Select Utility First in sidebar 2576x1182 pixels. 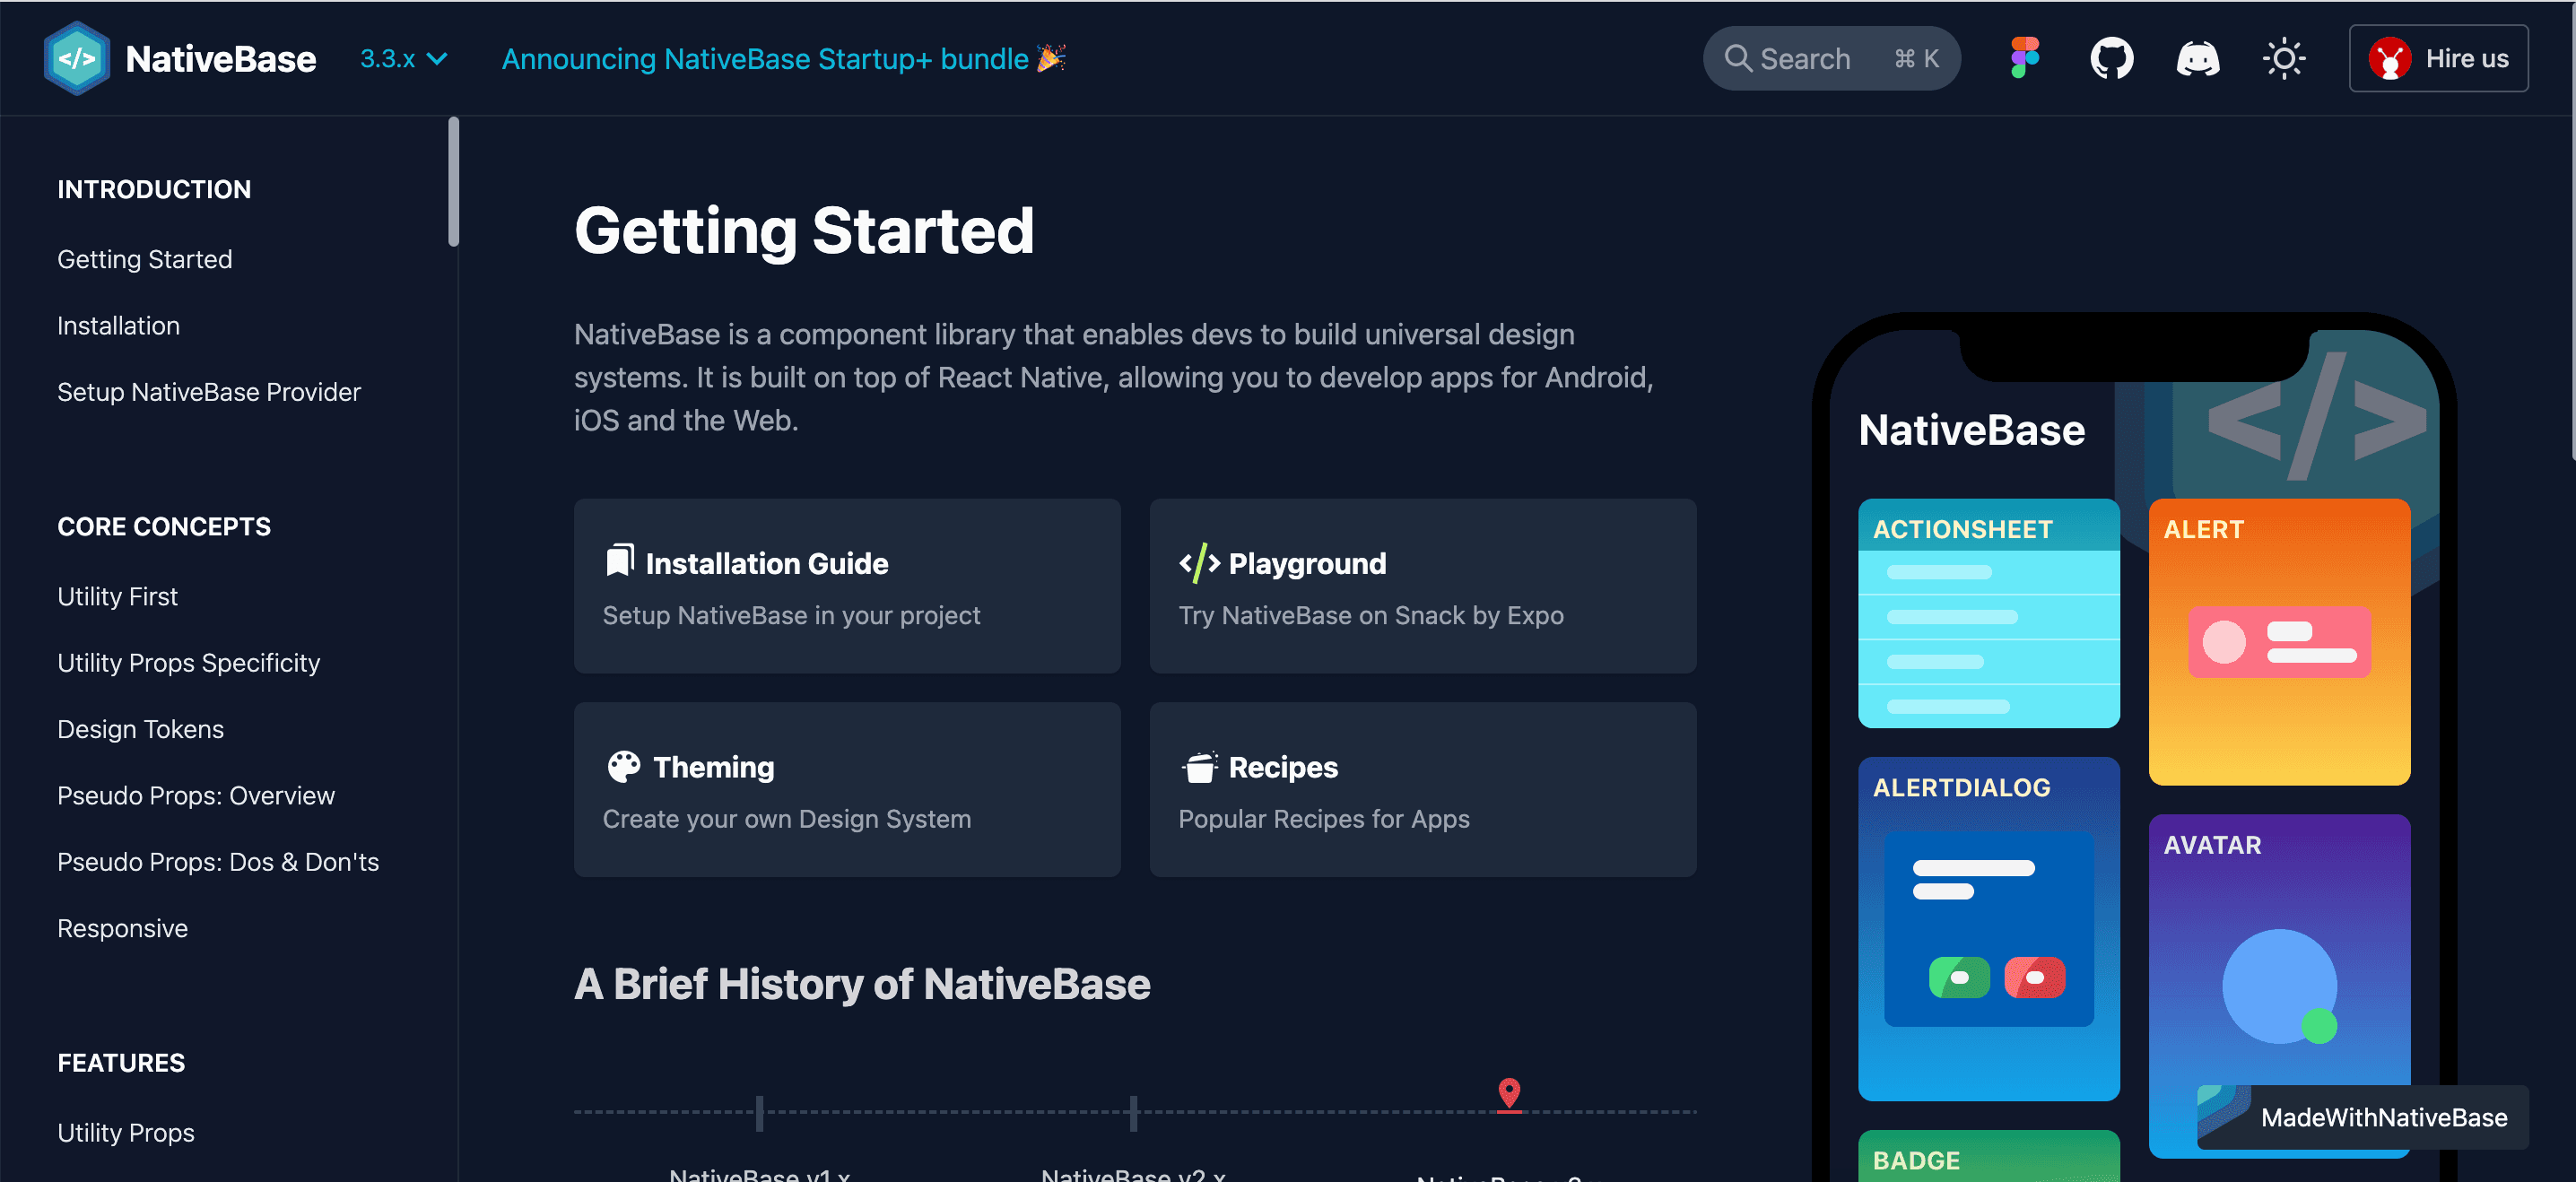(117, 596)
